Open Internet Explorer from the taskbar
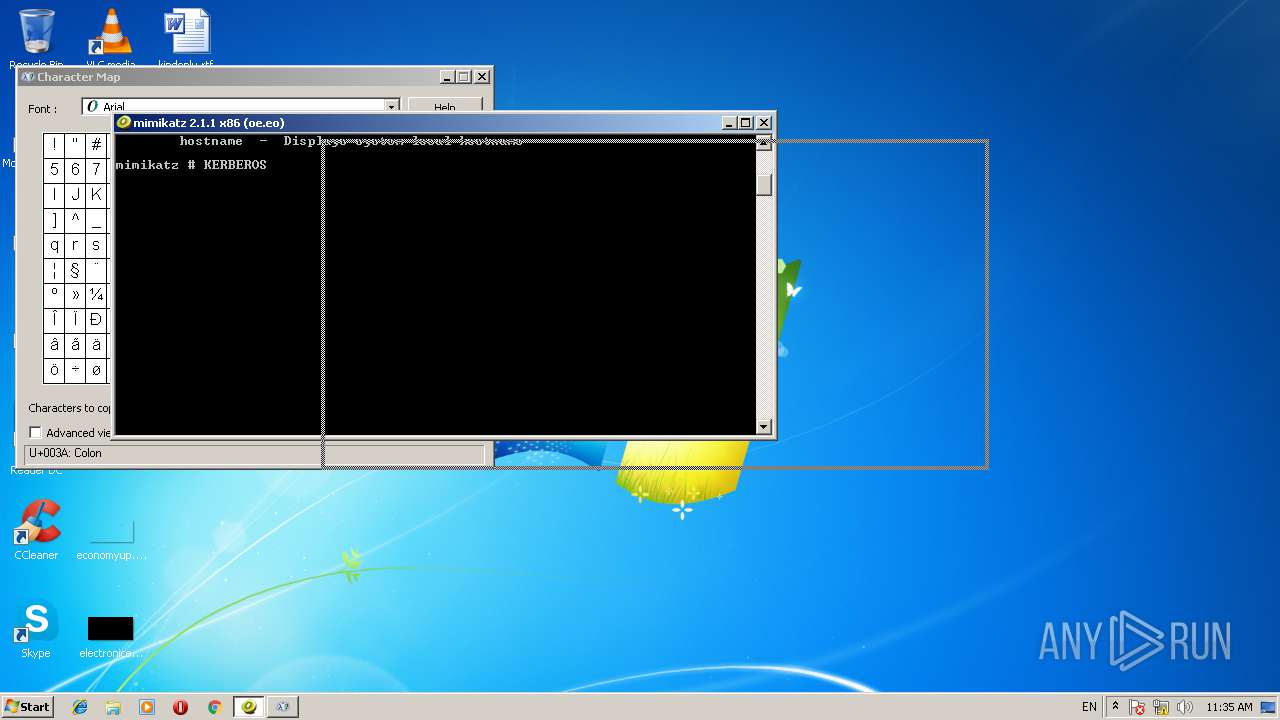Image resolution: width=1280 pixels, height=720 pixels. 80,707
